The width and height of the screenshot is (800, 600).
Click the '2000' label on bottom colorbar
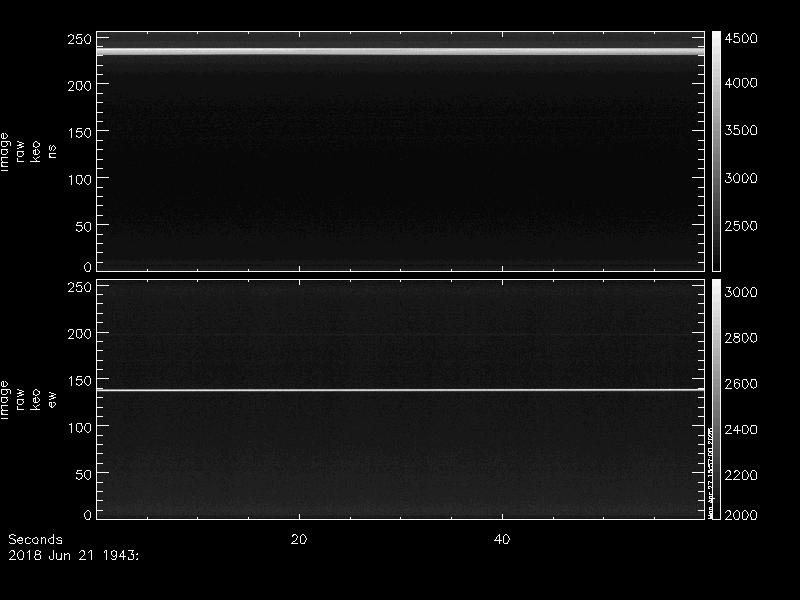(741, 514)
